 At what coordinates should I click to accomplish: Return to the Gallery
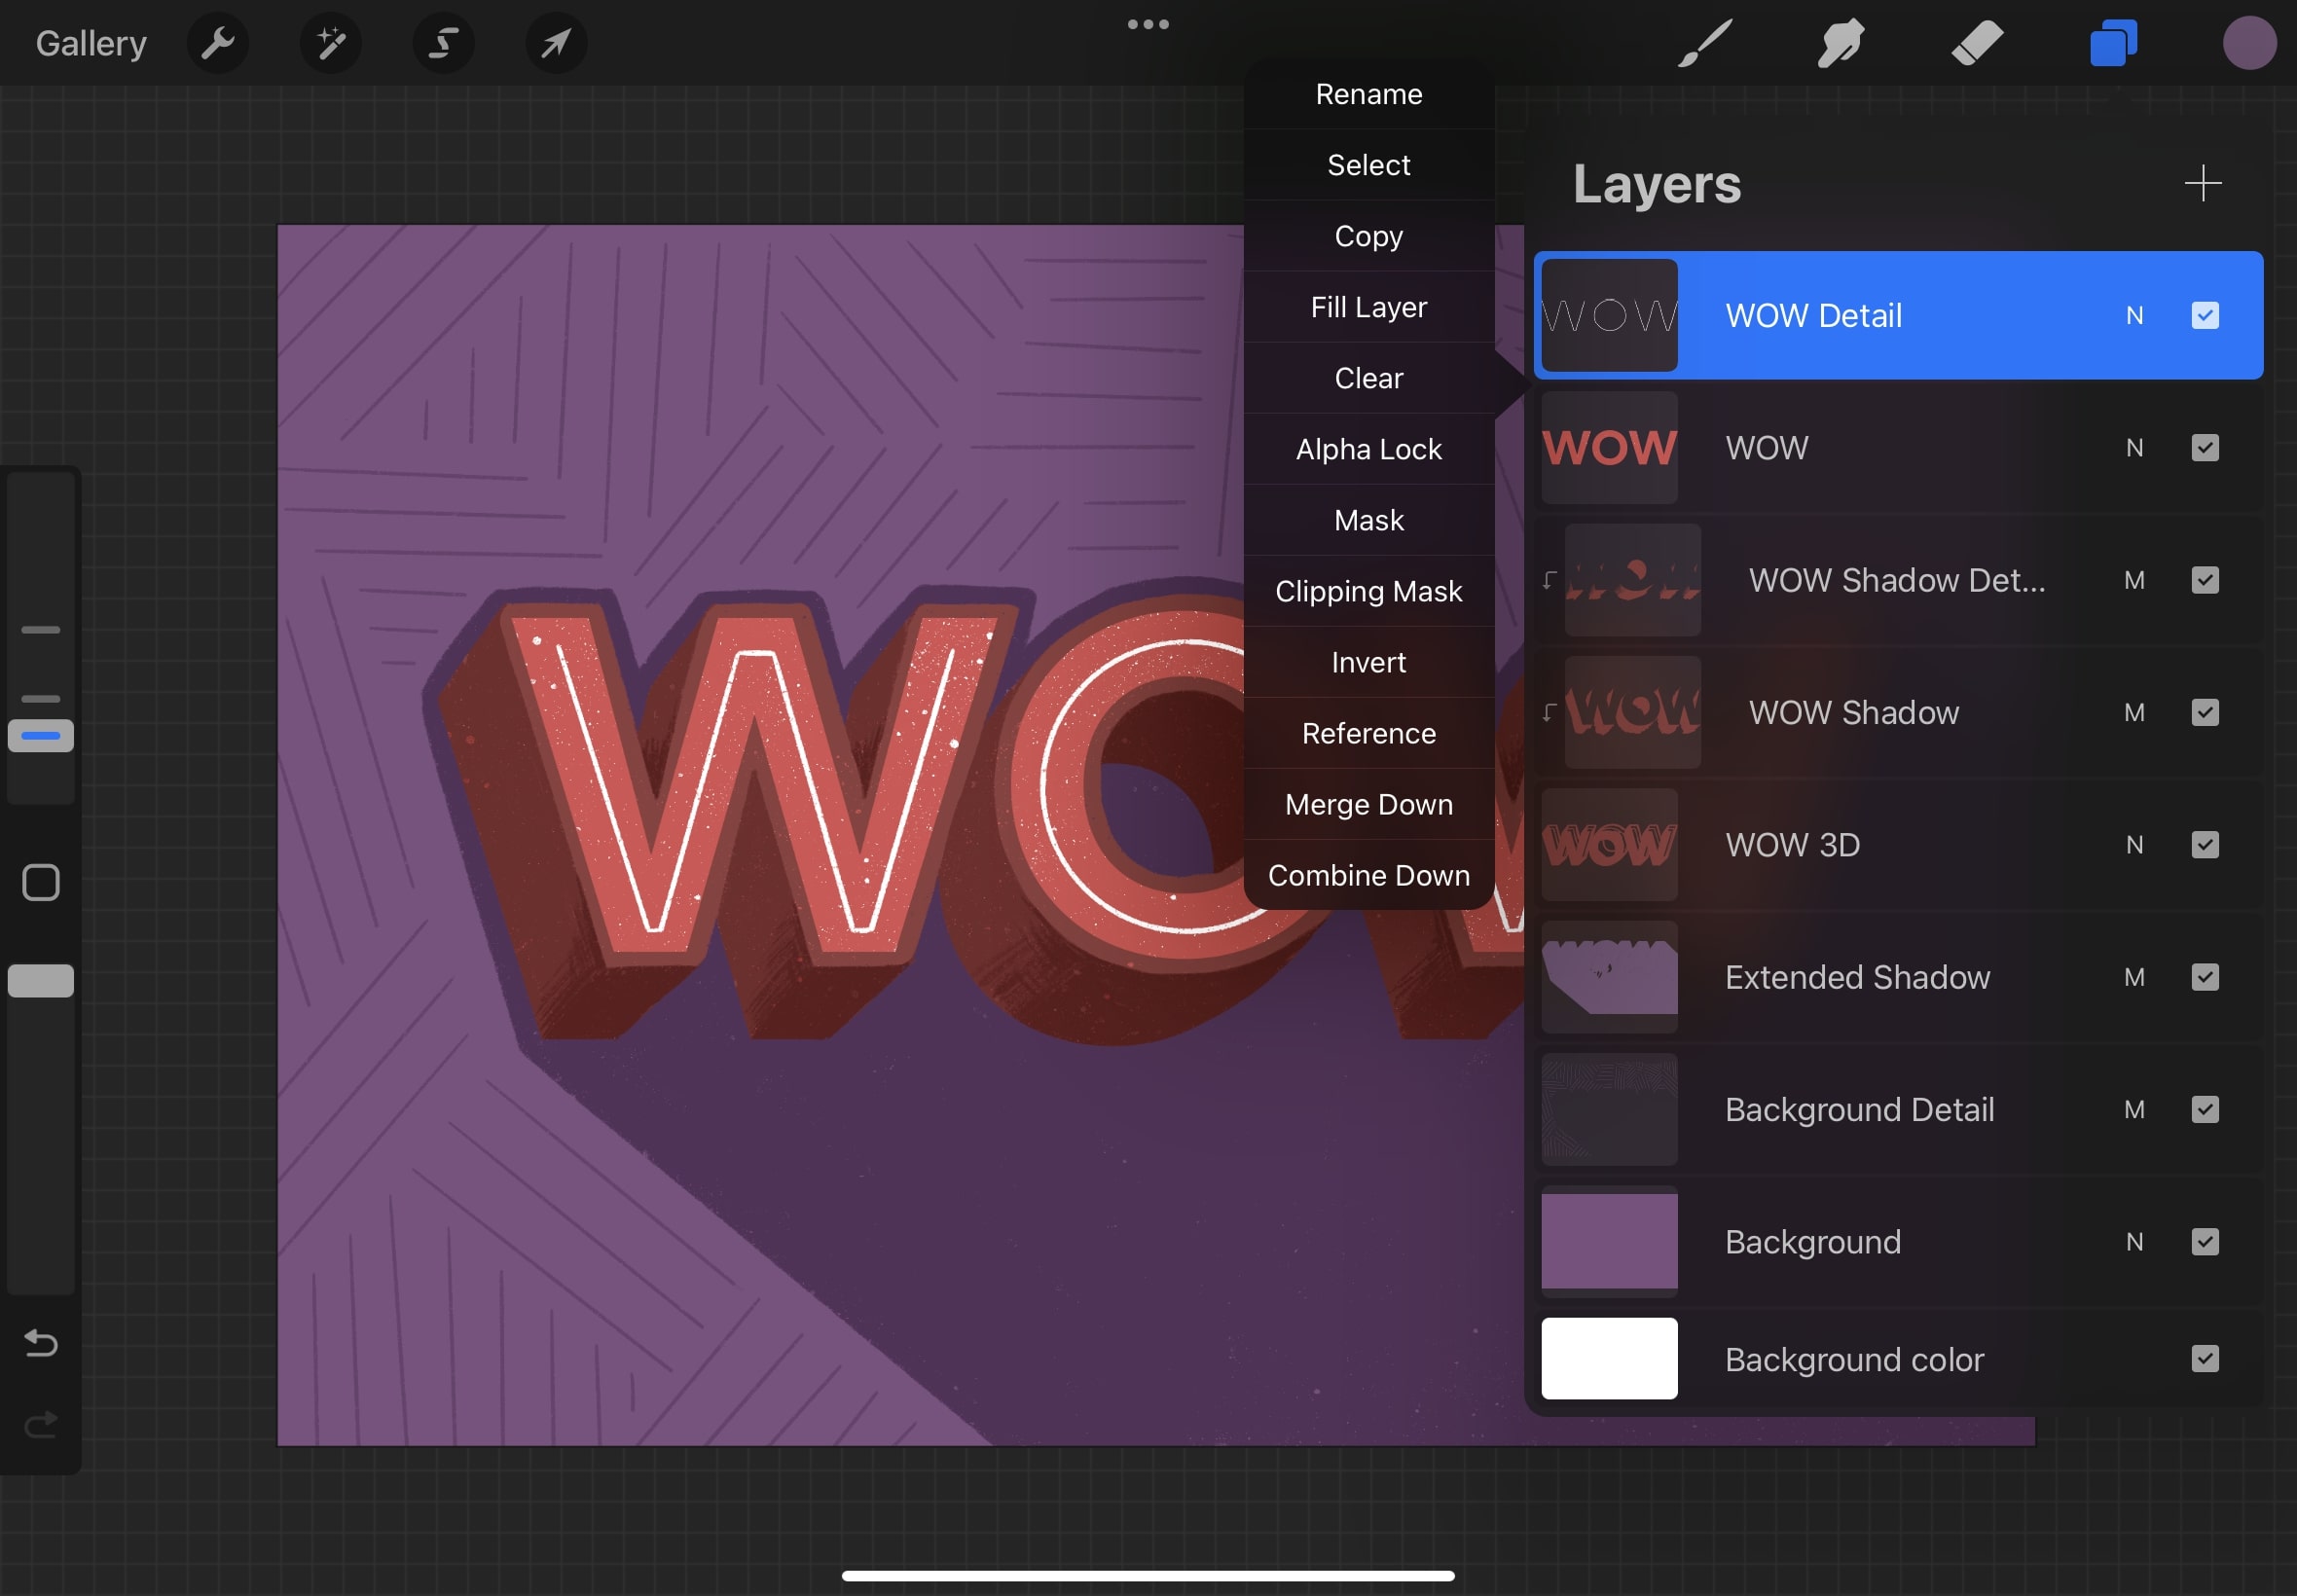tap(90, 42)
